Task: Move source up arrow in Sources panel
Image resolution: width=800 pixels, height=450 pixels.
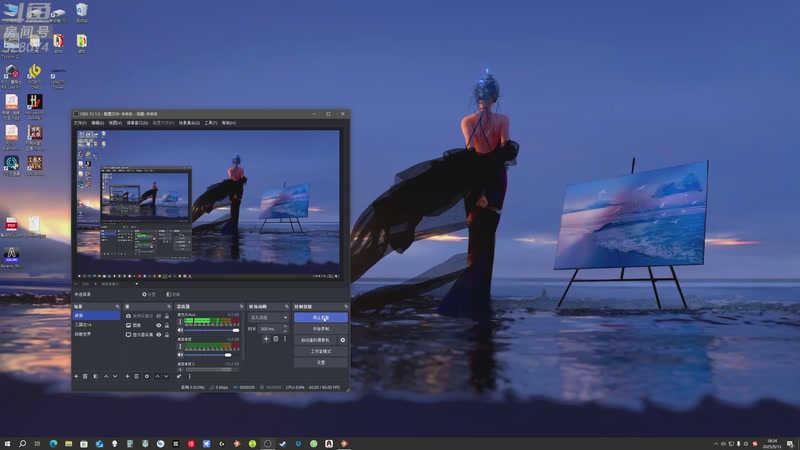Action: click(158, 376)
